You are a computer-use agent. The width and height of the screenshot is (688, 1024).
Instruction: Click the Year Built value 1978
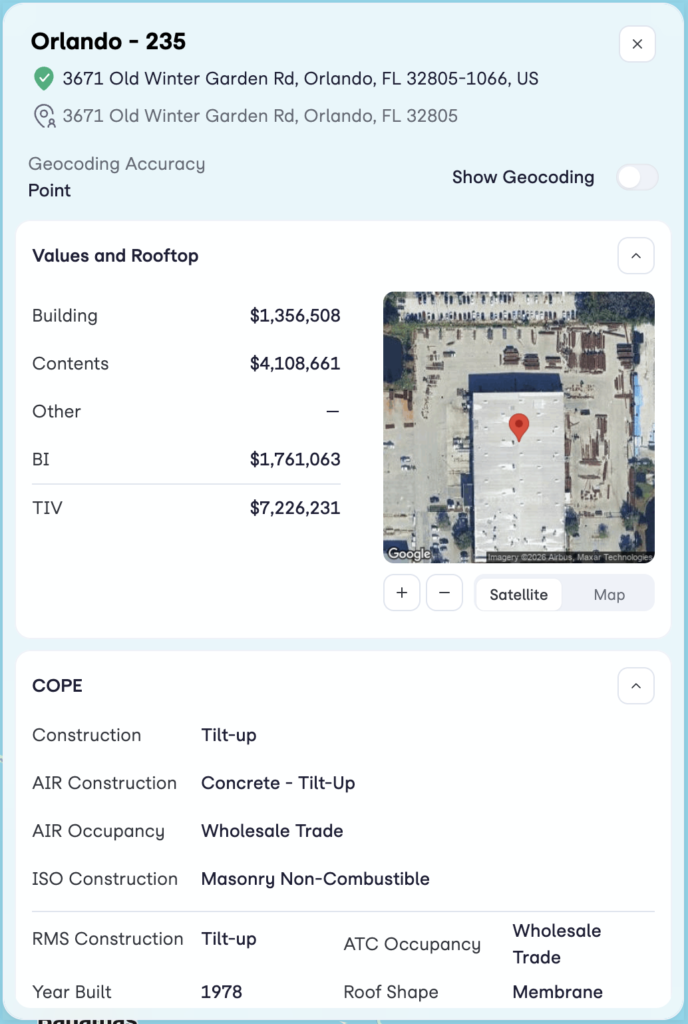click(221, 991)
